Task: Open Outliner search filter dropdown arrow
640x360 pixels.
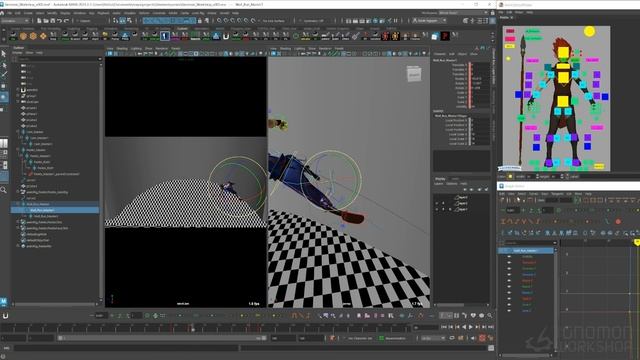Action: click(x=100, y=59)
